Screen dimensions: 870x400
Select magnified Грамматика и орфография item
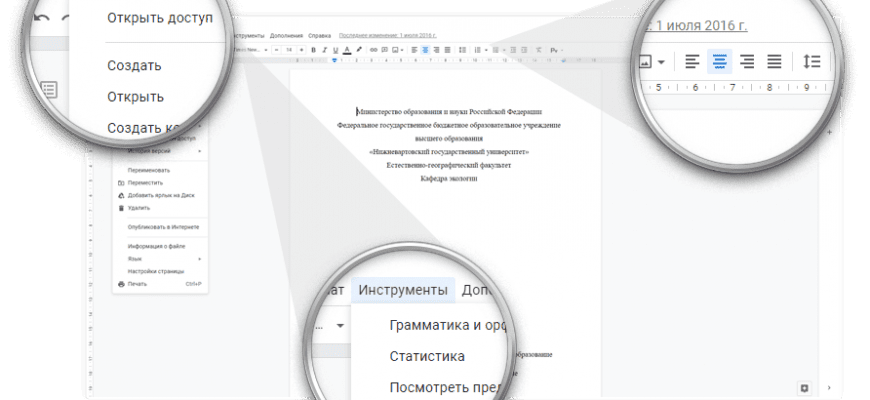point(447,326)
